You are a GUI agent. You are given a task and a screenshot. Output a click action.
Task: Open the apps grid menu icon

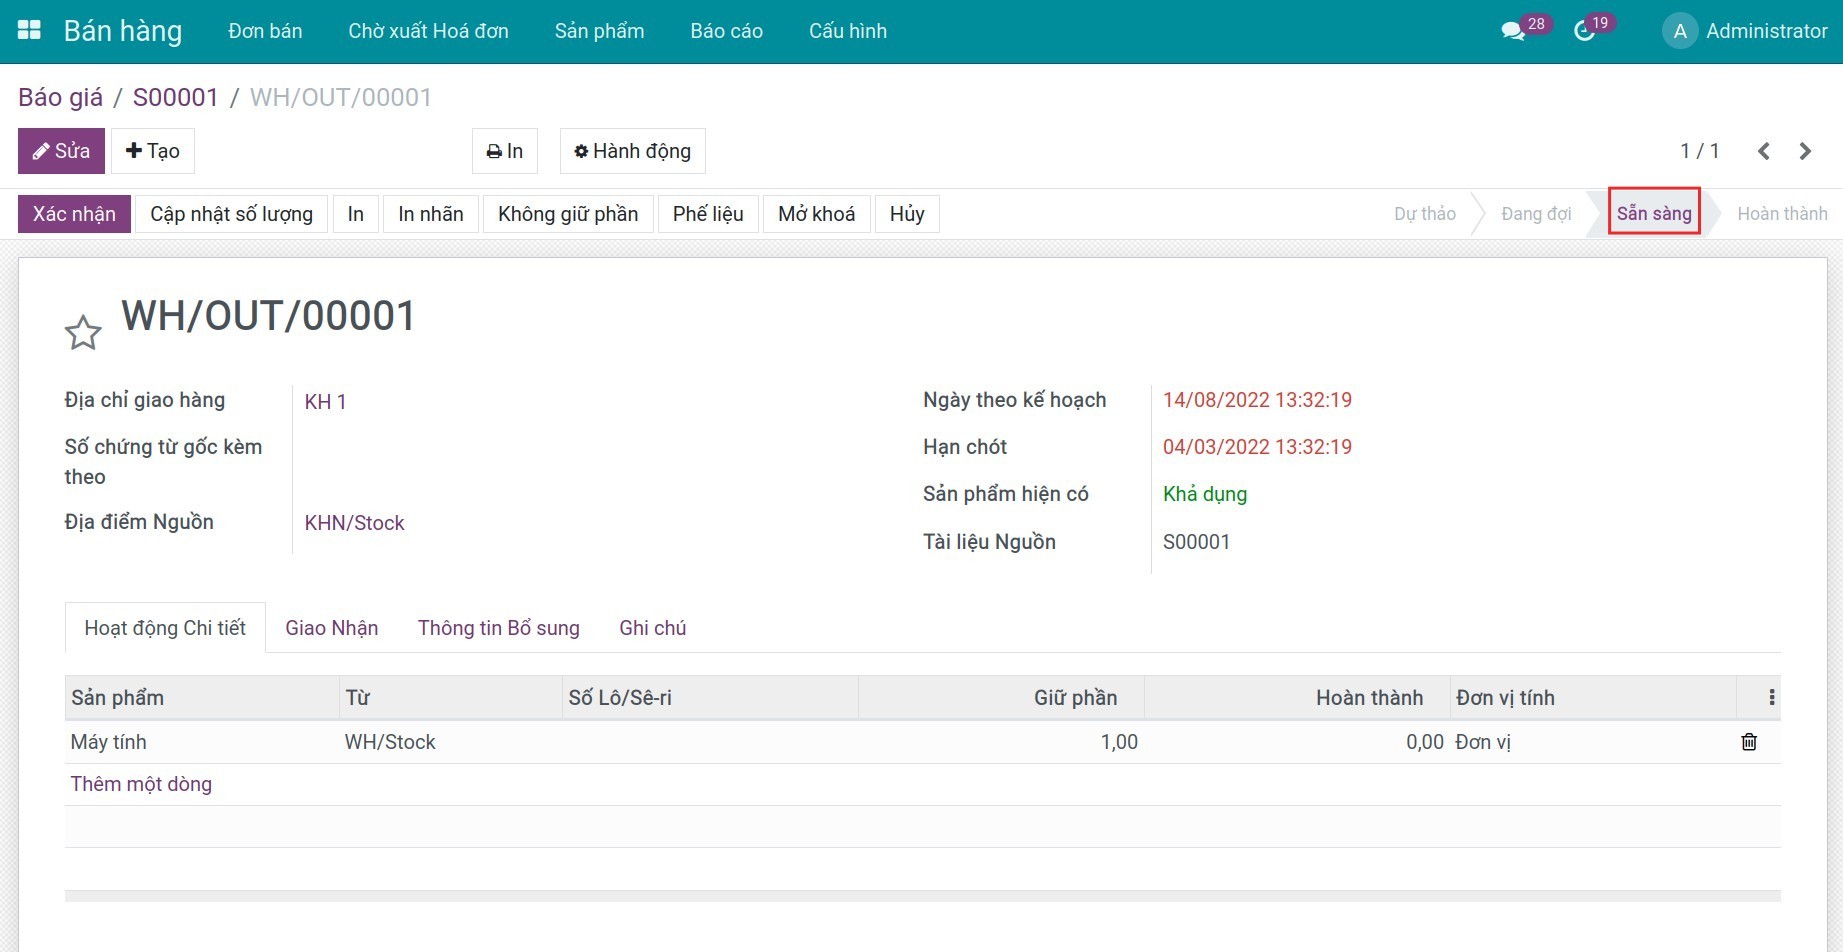[x=30, y=31]
